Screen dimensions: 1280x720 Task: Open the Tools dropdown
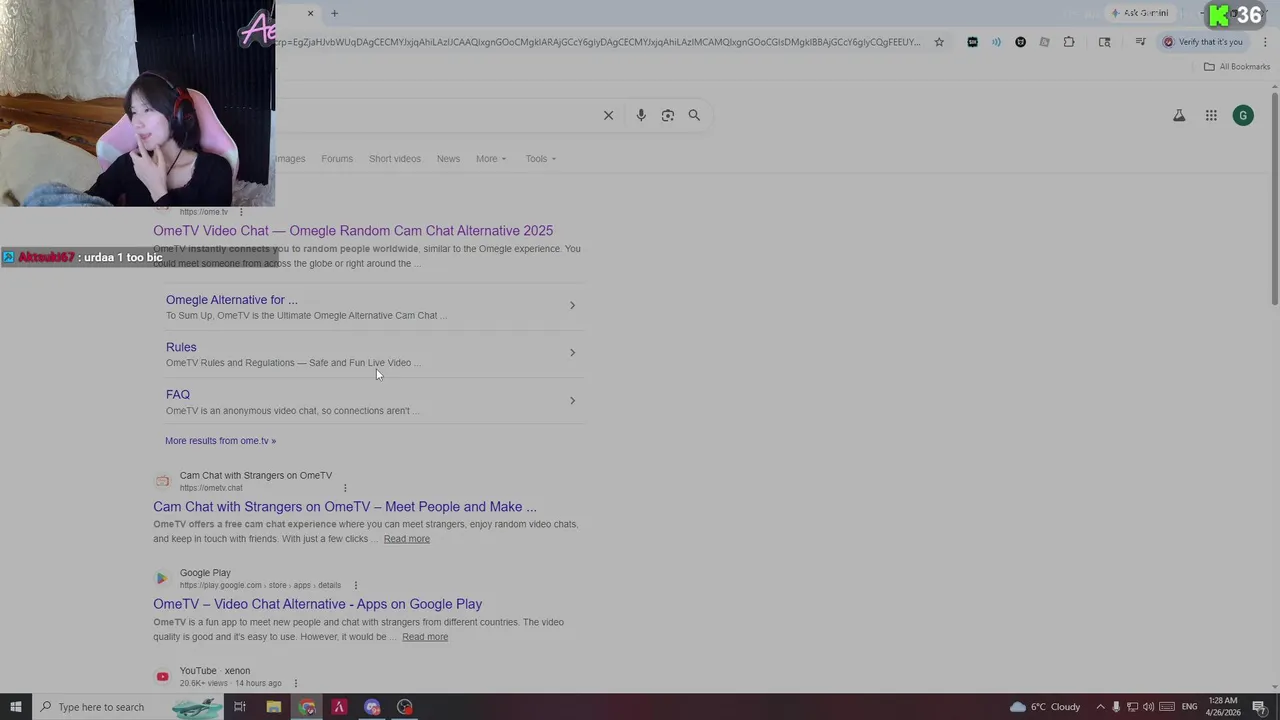(541, 159)
